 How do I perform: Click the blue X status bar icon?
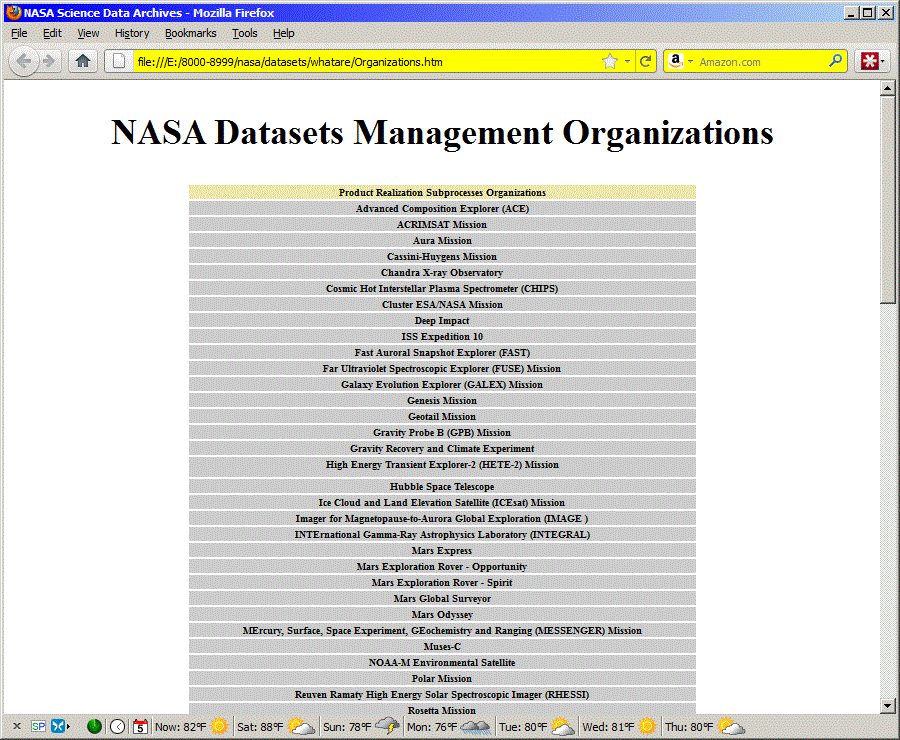(x=58, y=727)
